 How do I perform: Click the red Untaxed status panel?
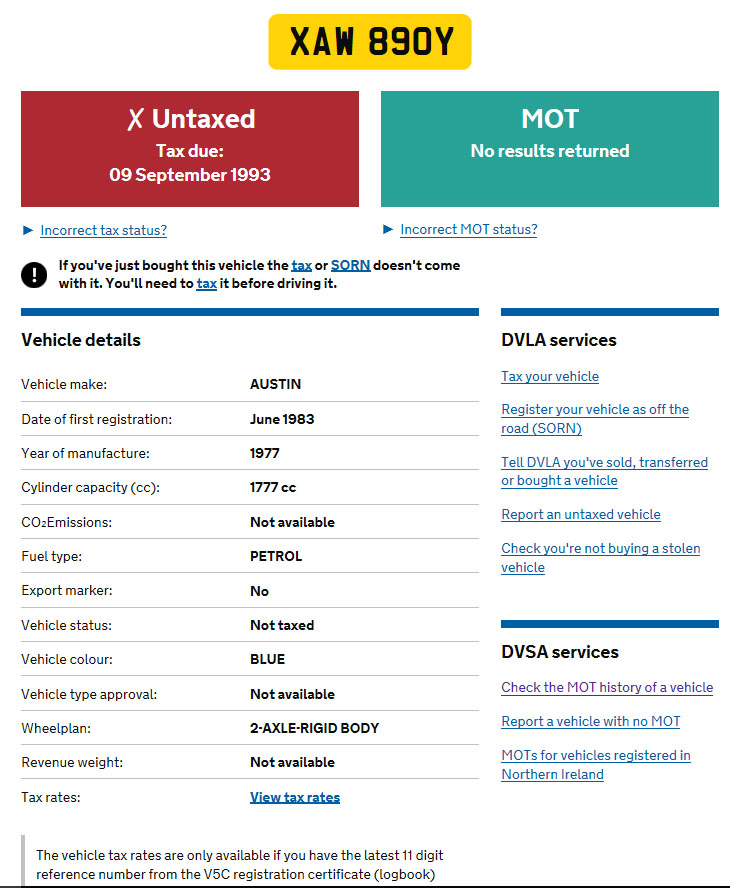click(190, 149)
